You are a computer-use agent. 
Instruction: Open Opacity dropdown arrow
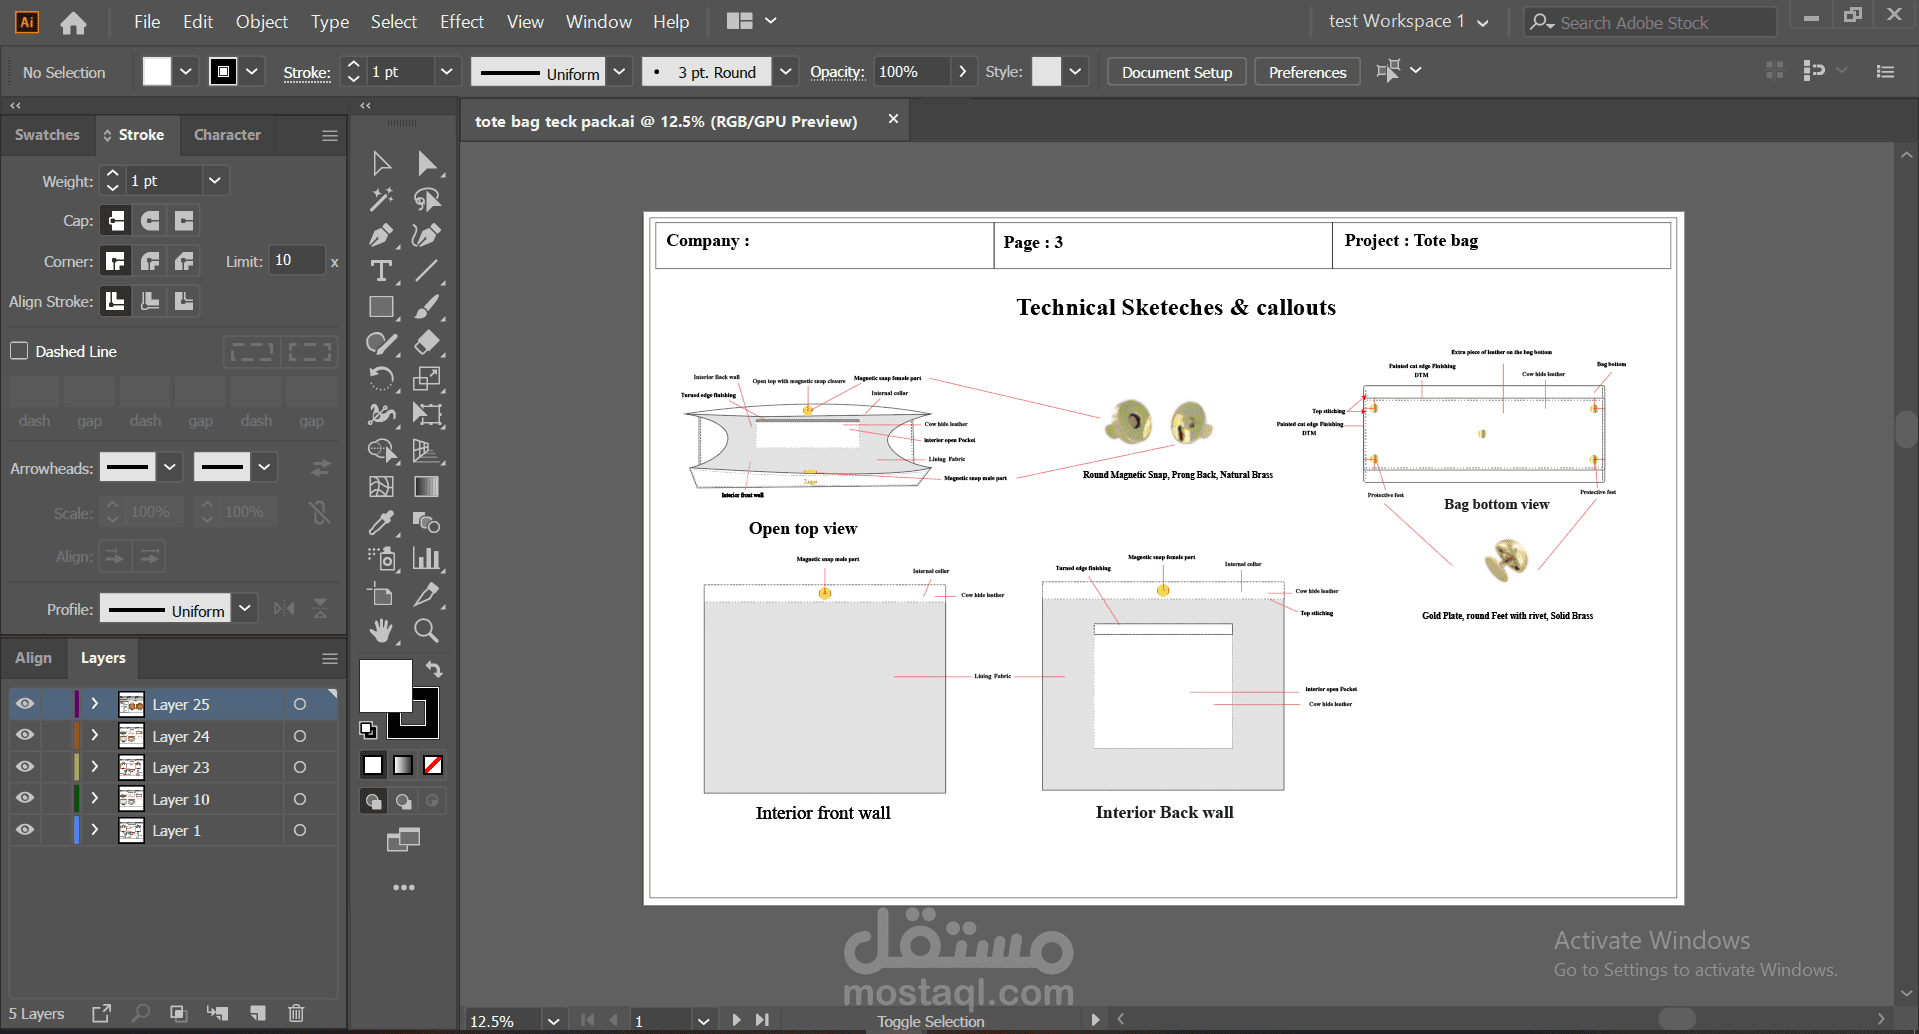[x=962, y=72]
